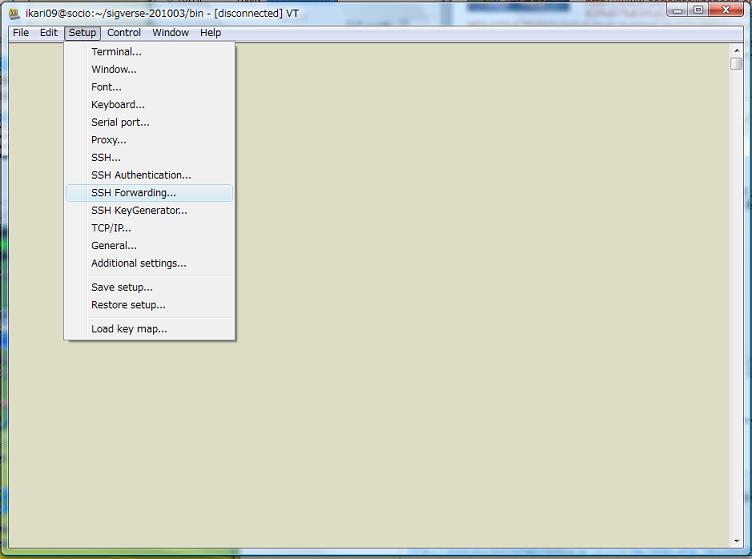Viewport: 752px width, 559px height.
Task: Open Keyboard... settings
Action: pos(118,105)
